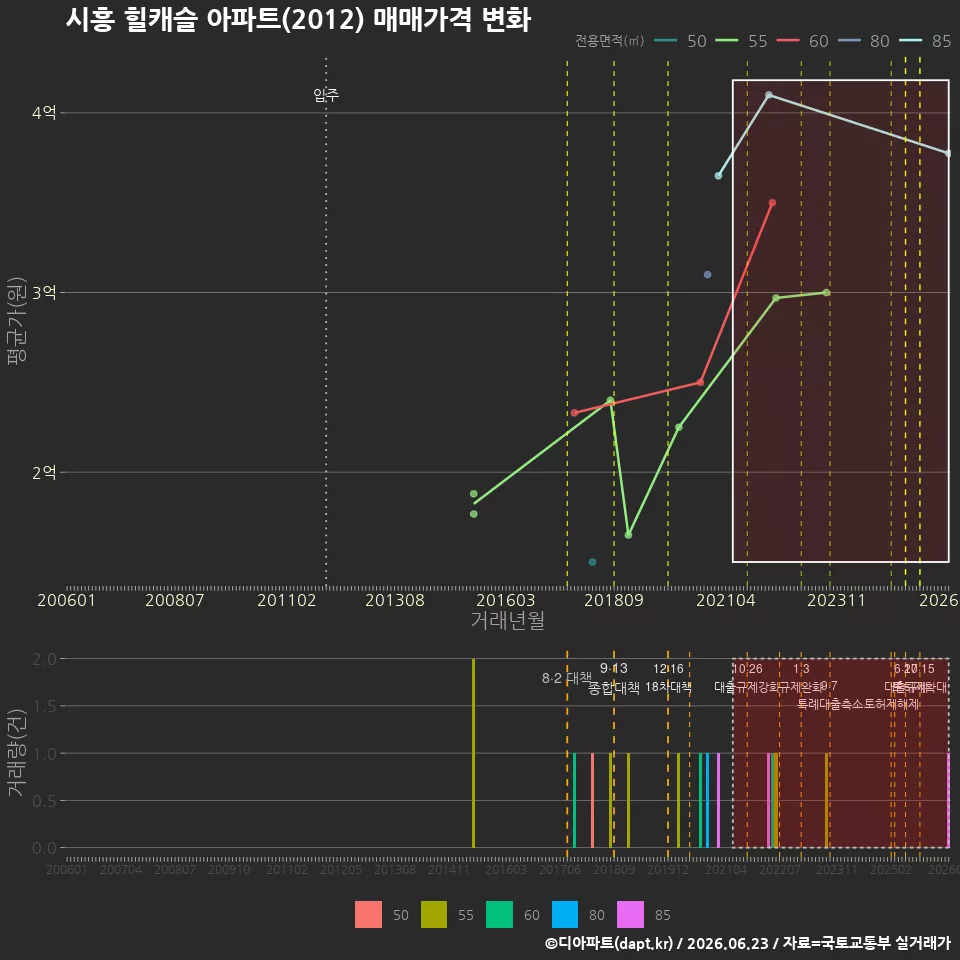Click the 55㎡ olive square in bottom legend
The width and height of the screenshot is (960, 960).
coord(433,914)
